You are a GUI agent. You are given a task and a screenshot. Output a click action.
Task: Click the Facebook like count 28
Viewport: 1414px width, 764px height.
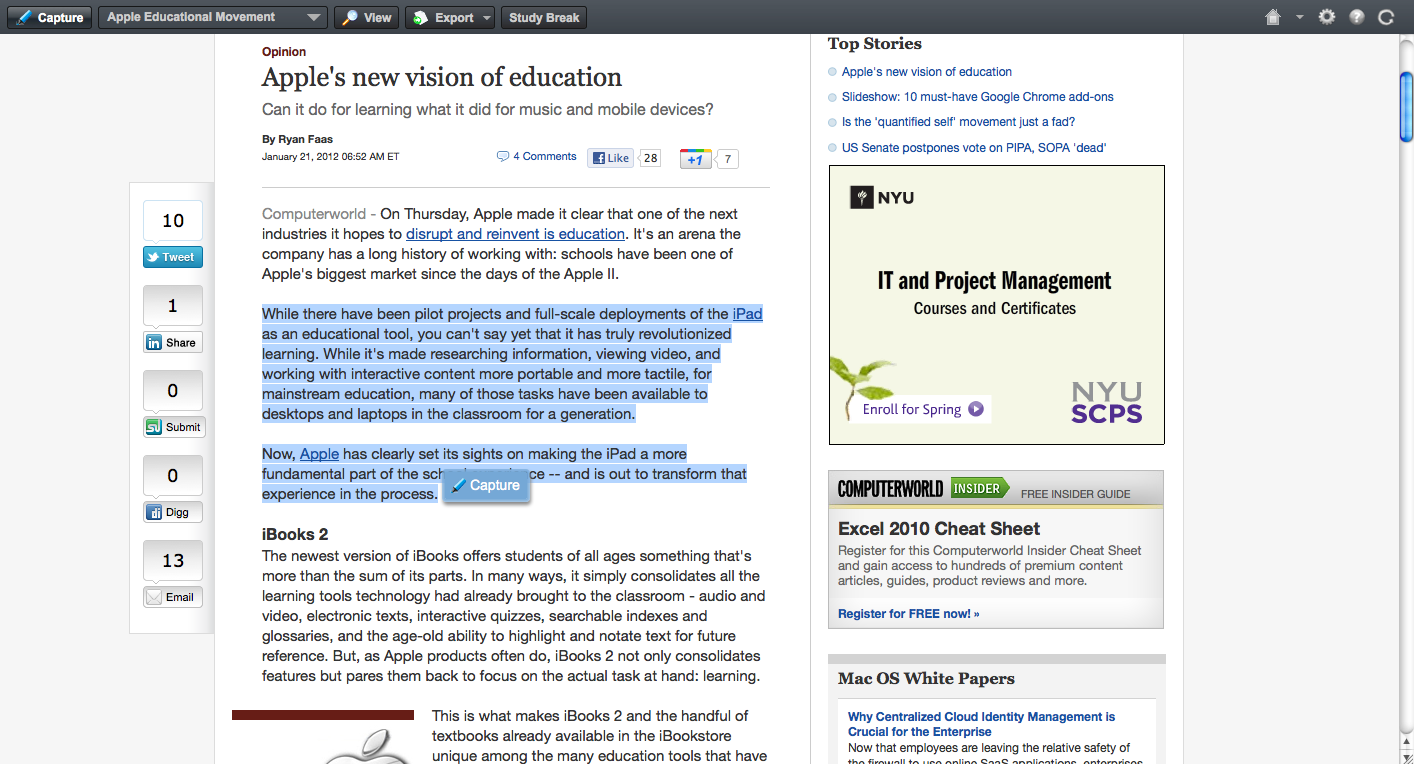[650, 158]
